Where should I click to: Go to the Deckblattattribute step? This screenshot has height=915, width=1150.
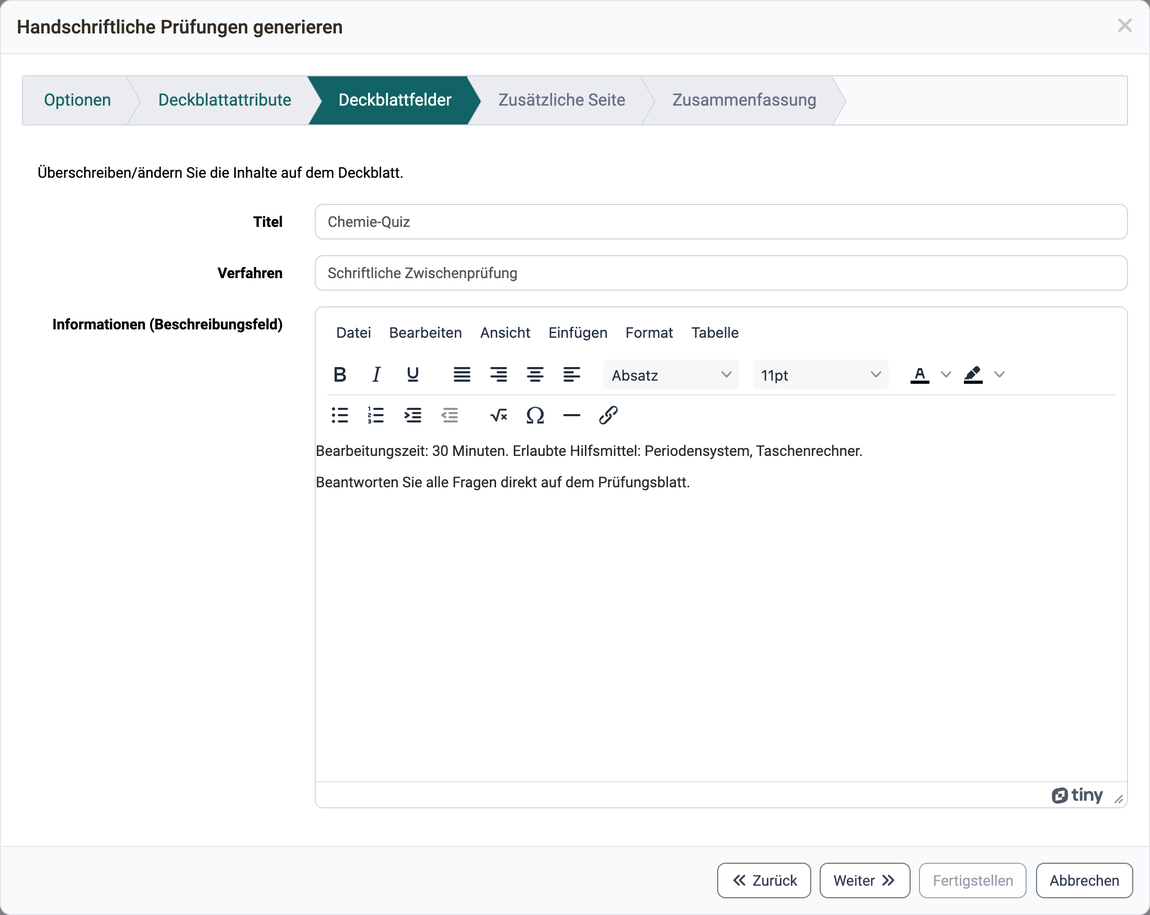click(x=224, y=100)
